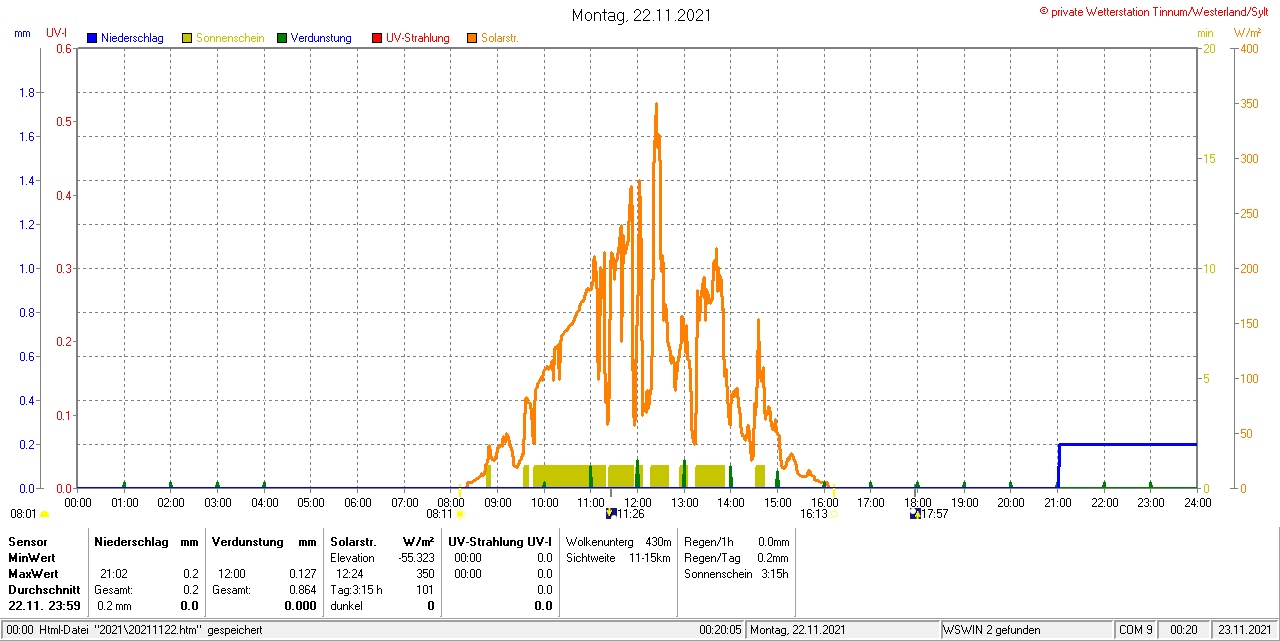Select the Verdunstung legend label
Screen dimensions: 1280x641
[x=321, y=38]
